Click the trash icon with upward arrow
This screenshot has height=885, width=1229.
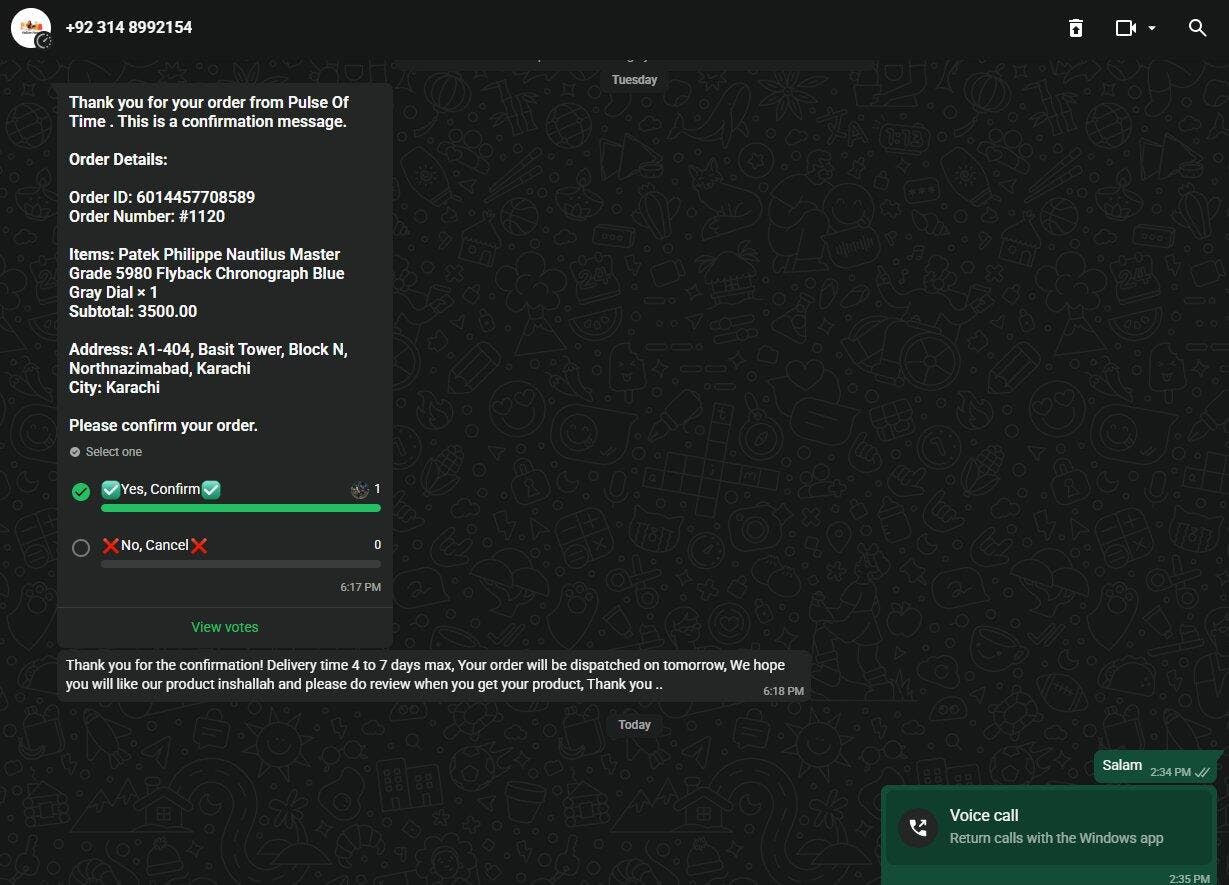[x=1075, y=28]
